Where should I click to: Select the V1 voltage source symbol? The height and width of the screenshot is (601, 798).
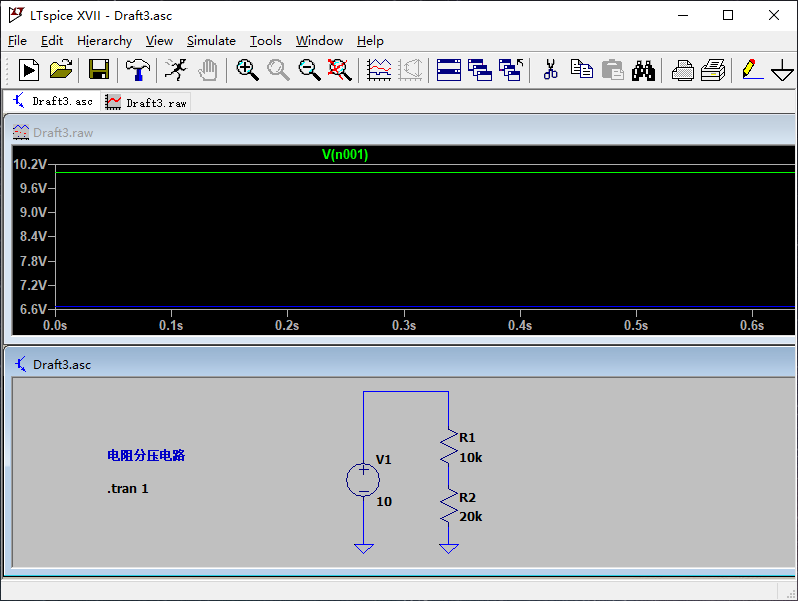click(x=363, y=480)
